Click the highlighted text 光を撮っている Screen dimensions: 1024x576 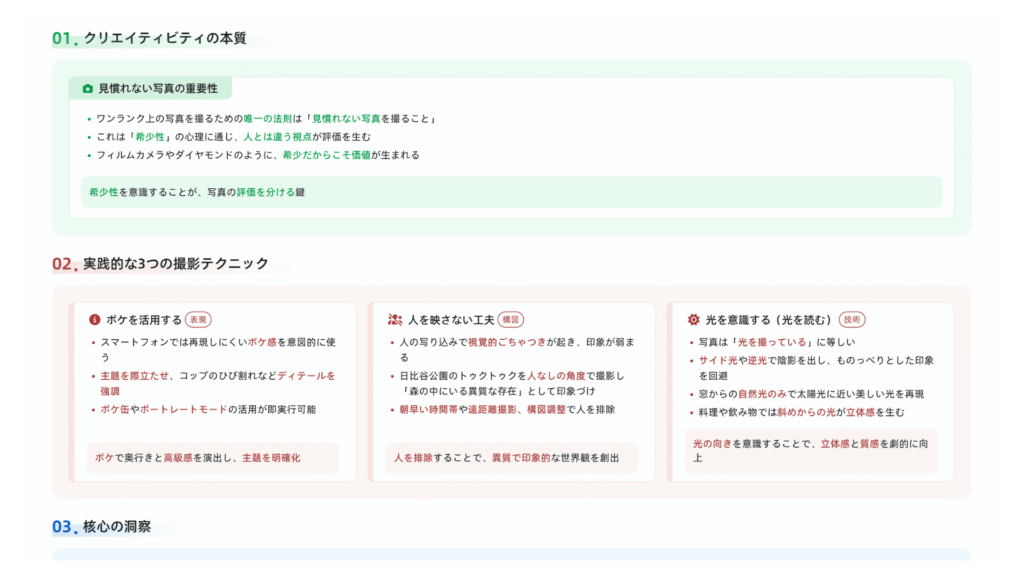[771, 342]
